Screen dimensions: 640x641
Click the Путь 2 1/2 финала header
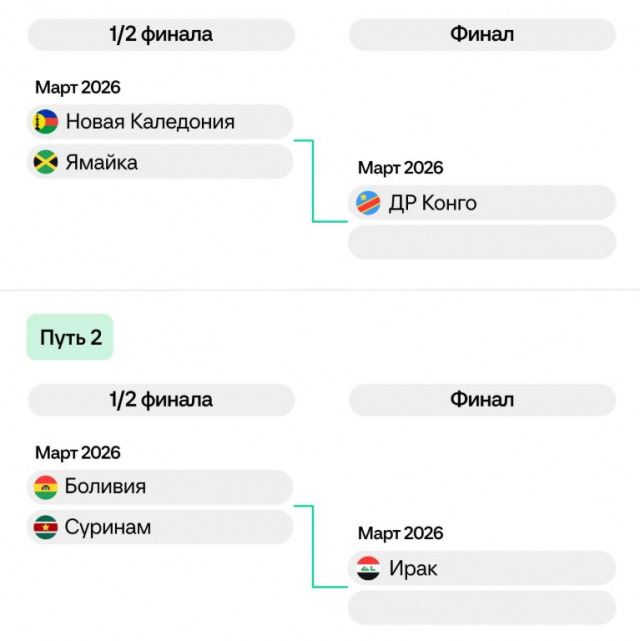[x=160, y=400]
